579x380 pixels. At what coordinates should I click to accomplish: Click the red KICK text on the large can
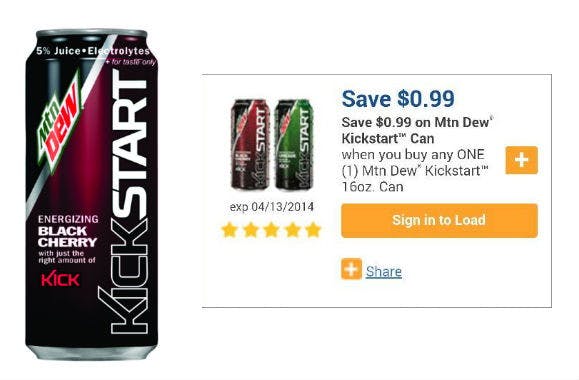60,279
